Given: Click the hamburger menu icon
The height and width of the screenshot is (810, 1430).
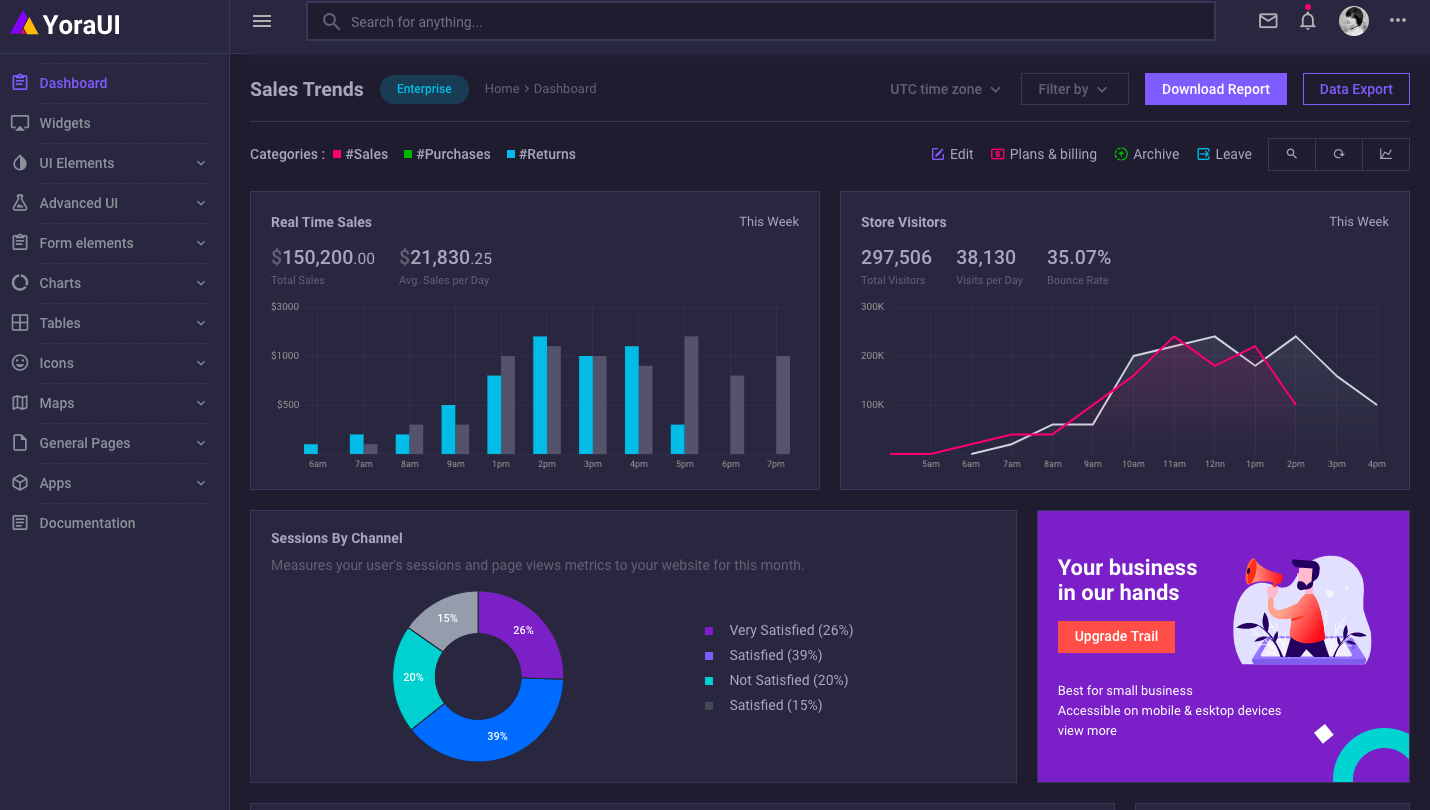Looking at the screenshot, I should pos(262,21).
